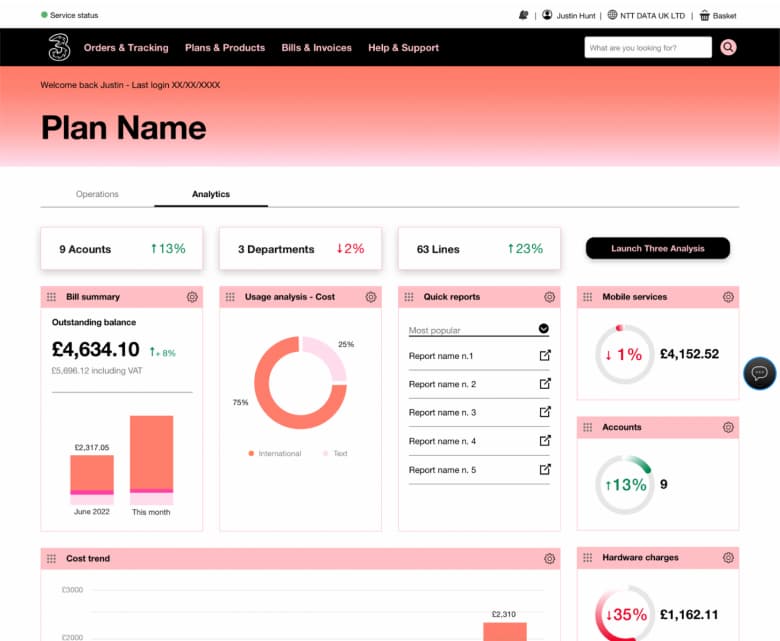Open Report name n. 3 external link icon

point(545,412)
